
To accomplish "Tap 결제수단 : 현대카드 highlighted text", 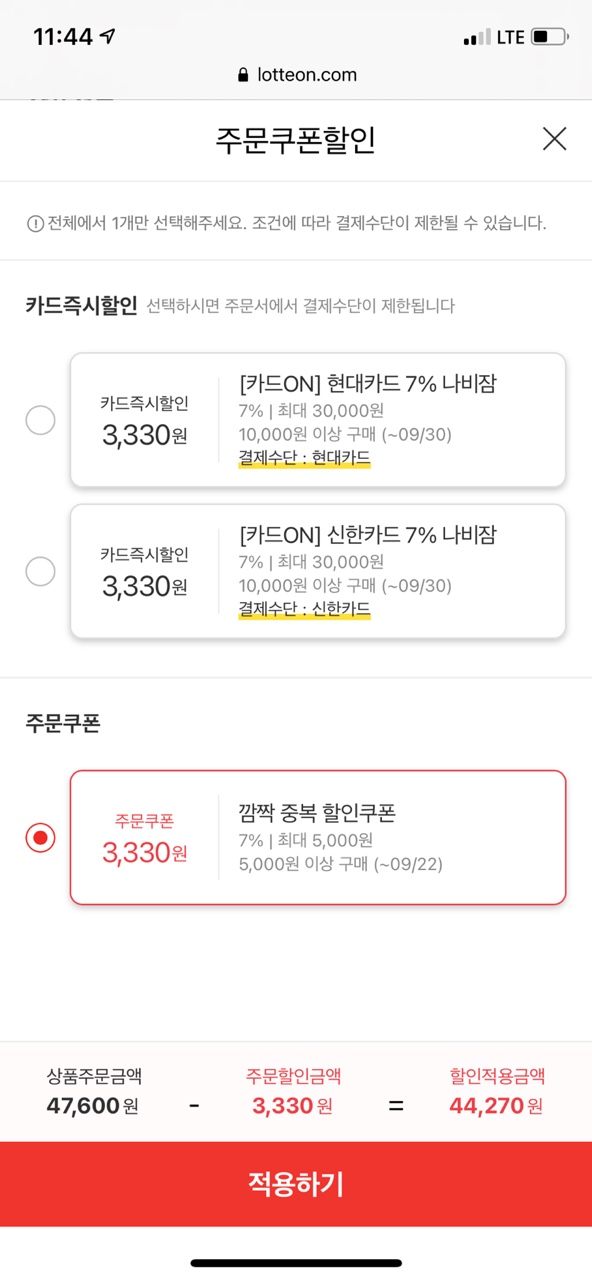I will click(304, 458).
